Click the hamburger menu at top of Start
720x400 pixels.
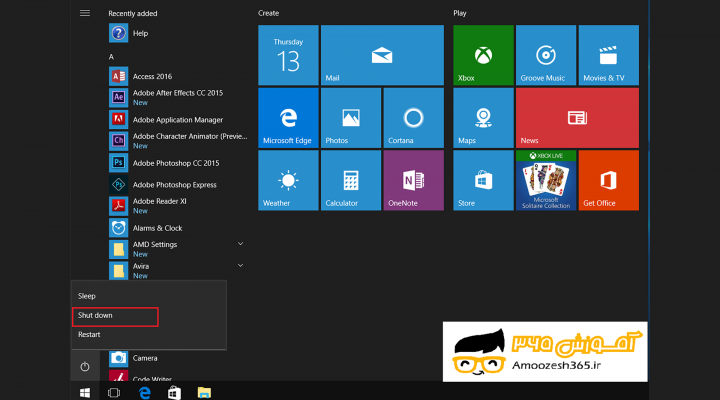click(x=85, y=13)
